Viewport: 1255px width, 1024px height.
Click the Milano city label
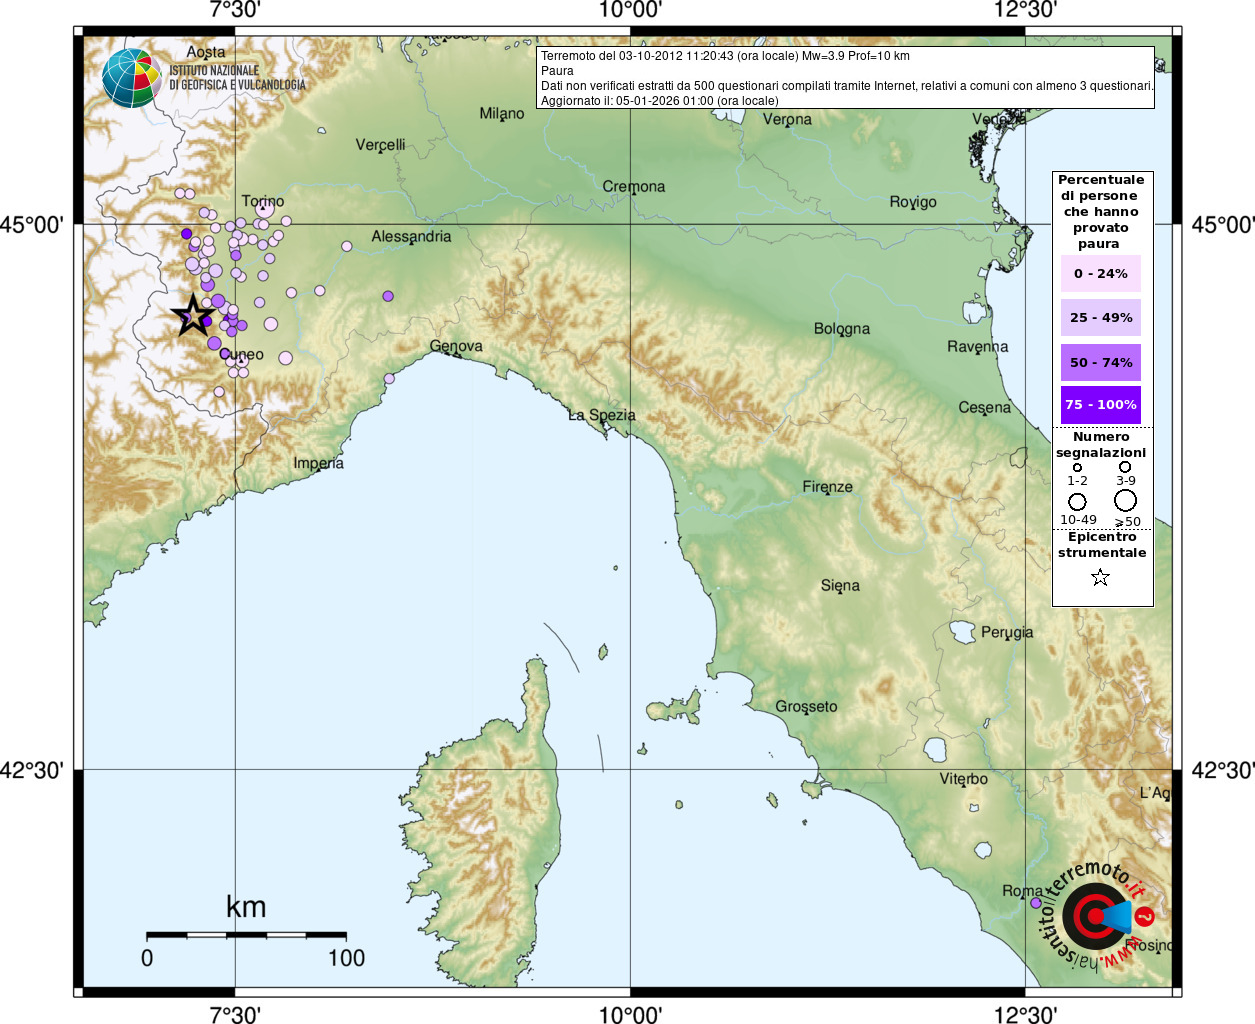(501, 114)
